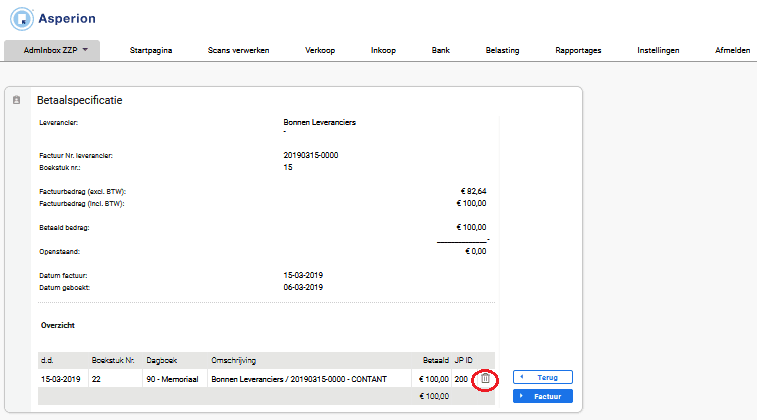Screen dimensions: 757x420
Task: Select Datum factuur value 15-03-2019
Action: point(303,275)
